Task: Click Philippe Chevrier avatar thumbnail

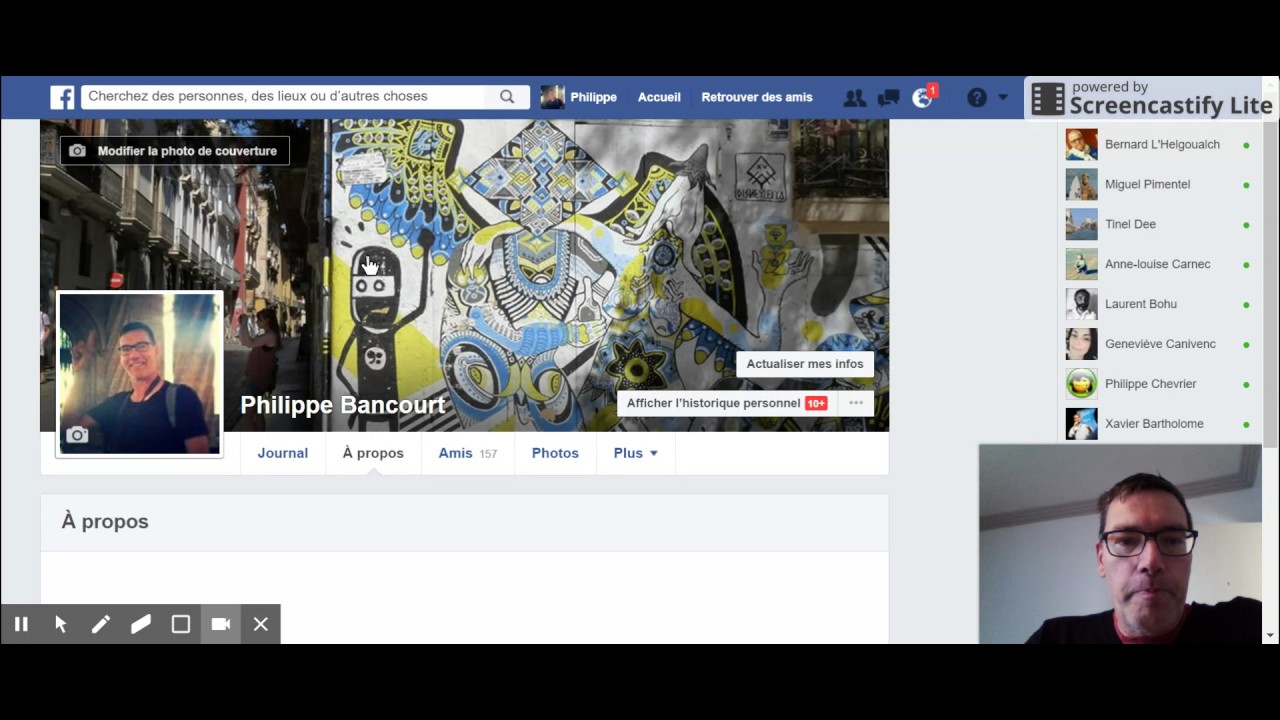Action: (1081, 384)
